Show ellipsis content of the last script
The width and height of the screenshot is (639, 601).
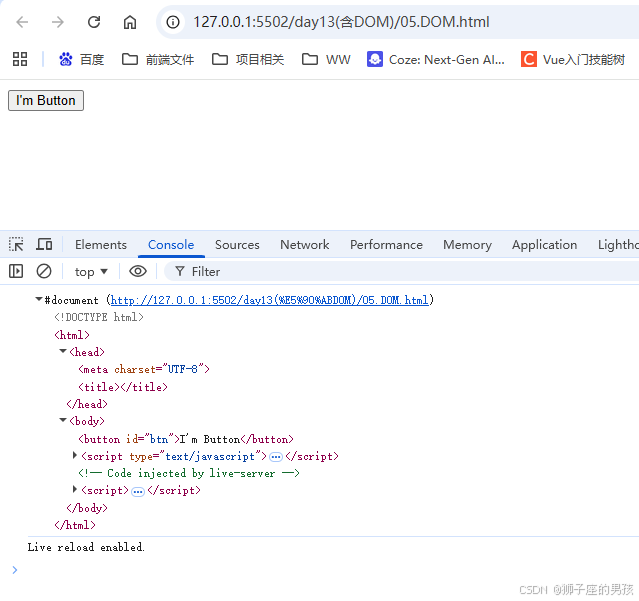[138, 491]
